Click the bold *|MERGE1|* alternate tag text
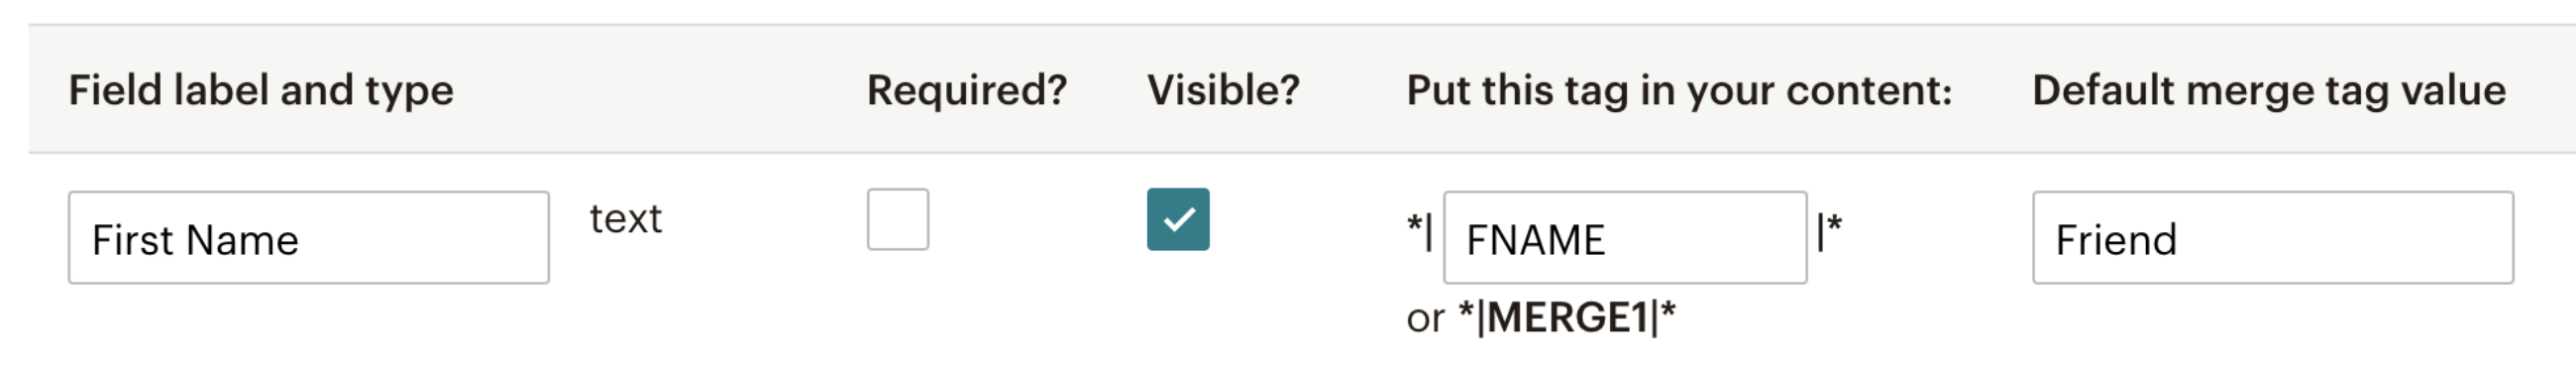The height and width of the screenshot is (376, 2576). click(1566, 318)
